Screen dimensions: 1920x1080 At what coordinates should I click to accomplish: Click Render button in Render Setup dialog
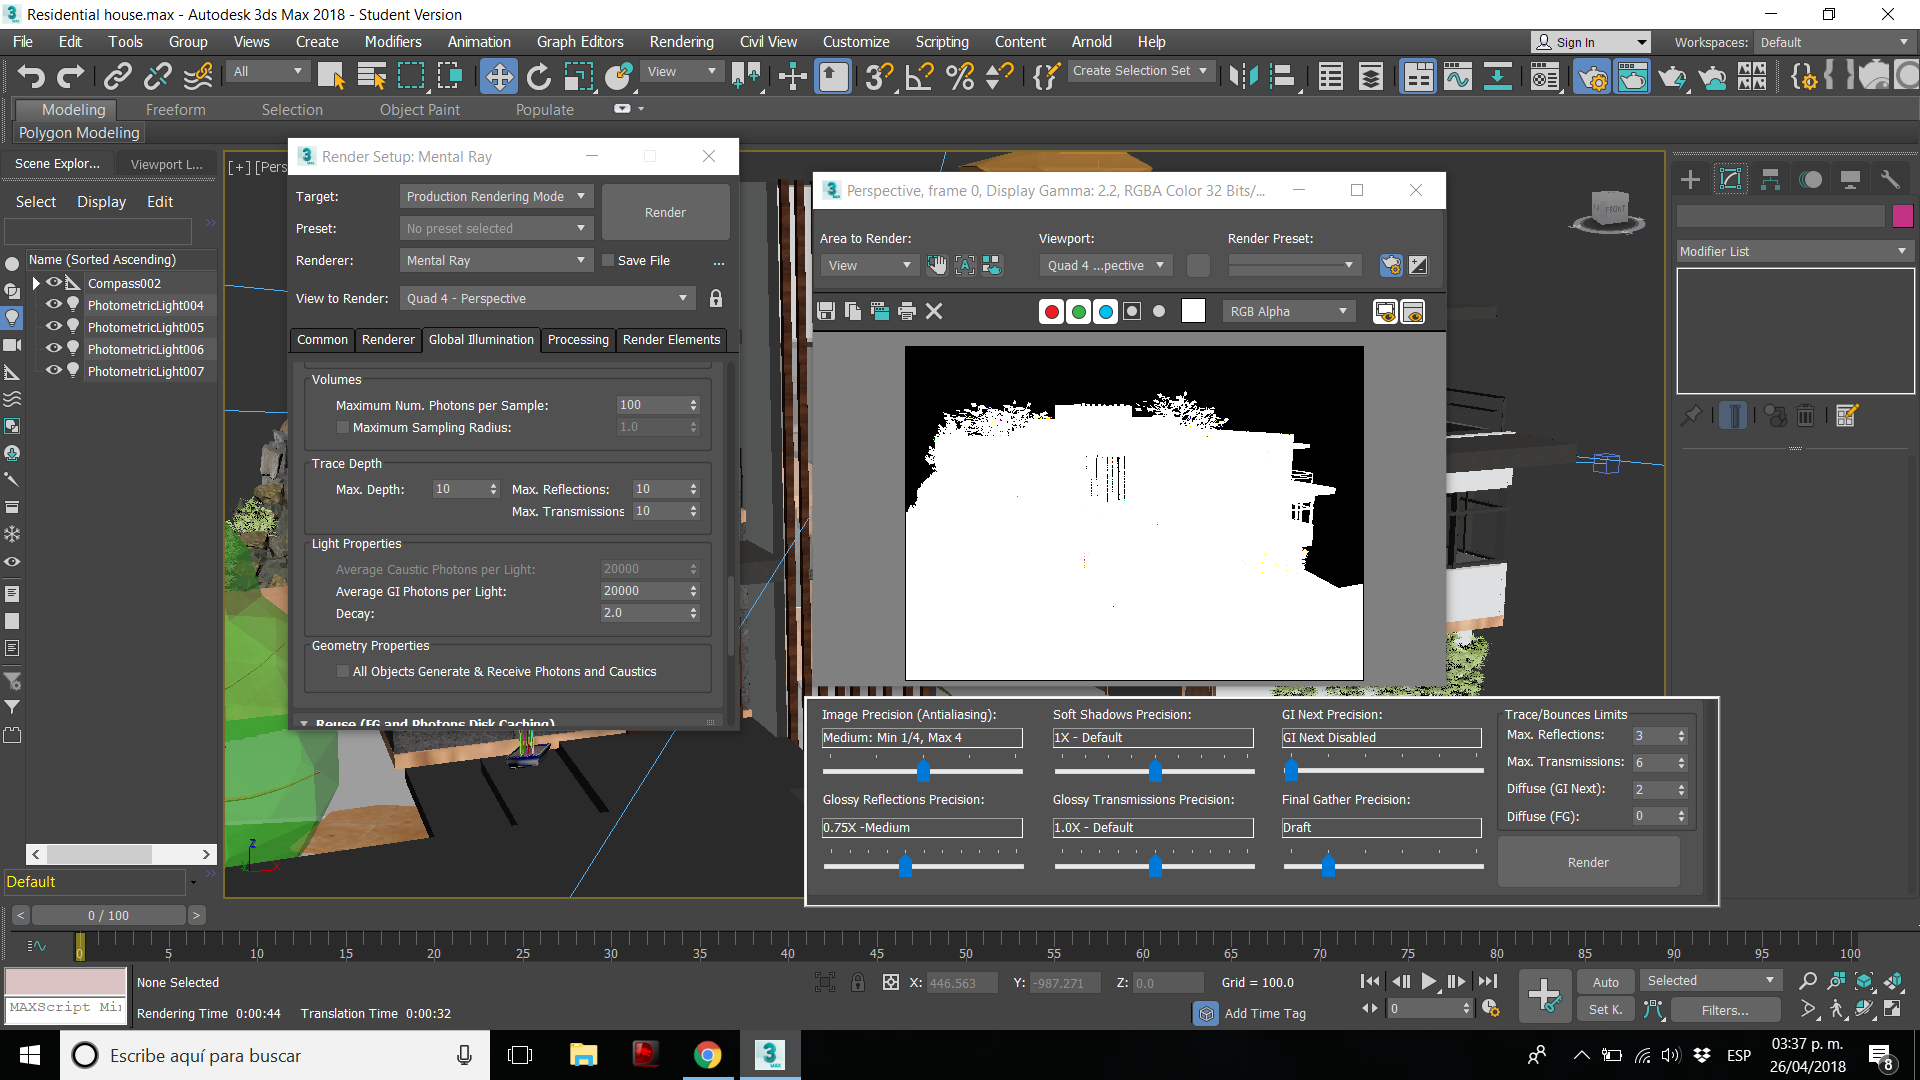[x=665, y=213]
